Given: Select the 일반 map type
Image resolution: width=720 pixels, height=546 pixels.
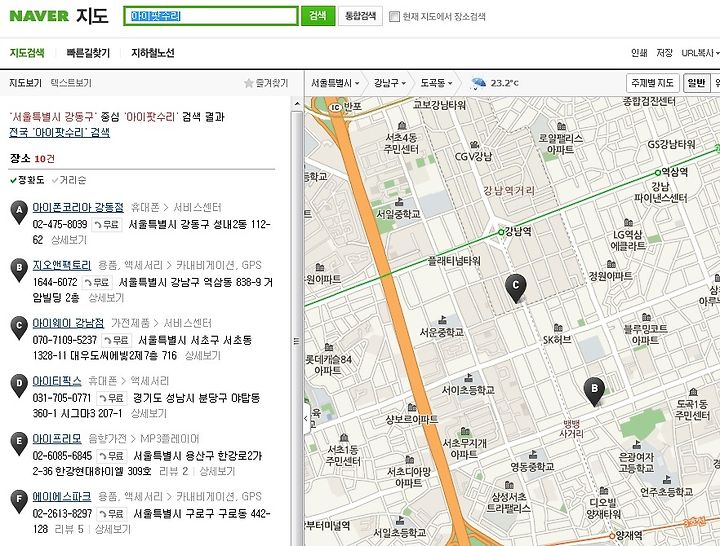Looking at the screenshot, I should point(696,83).
